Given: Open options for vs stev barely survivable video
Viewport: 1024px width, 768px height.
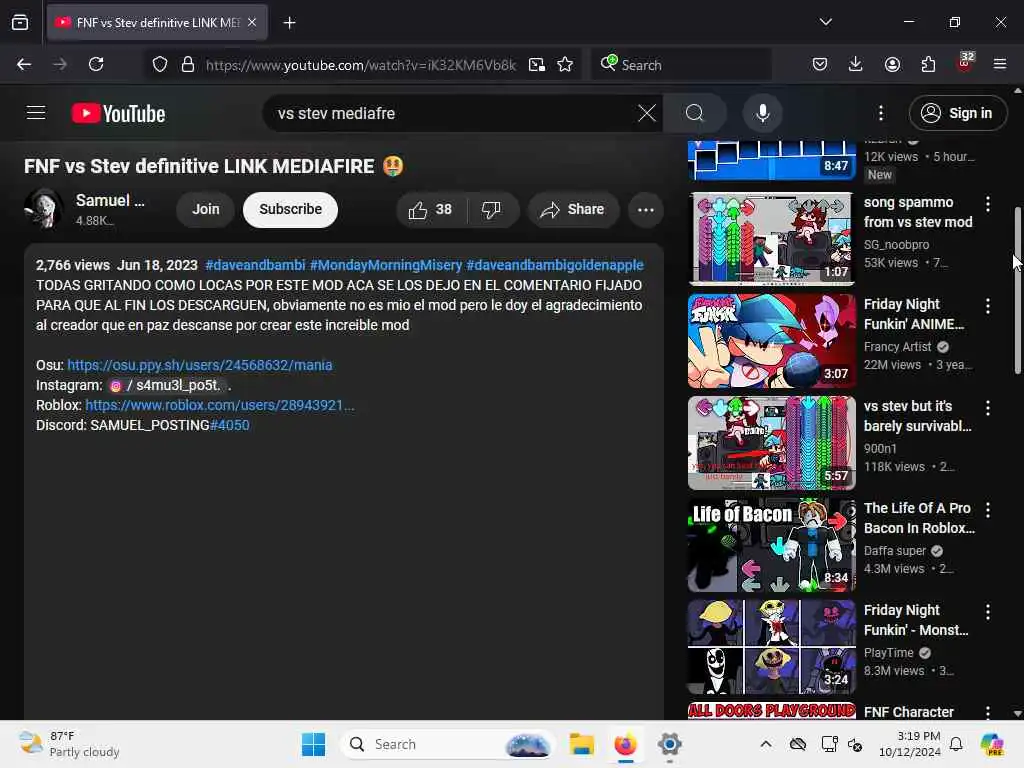Looking at the screenshot, I should (x=987, y=408).
